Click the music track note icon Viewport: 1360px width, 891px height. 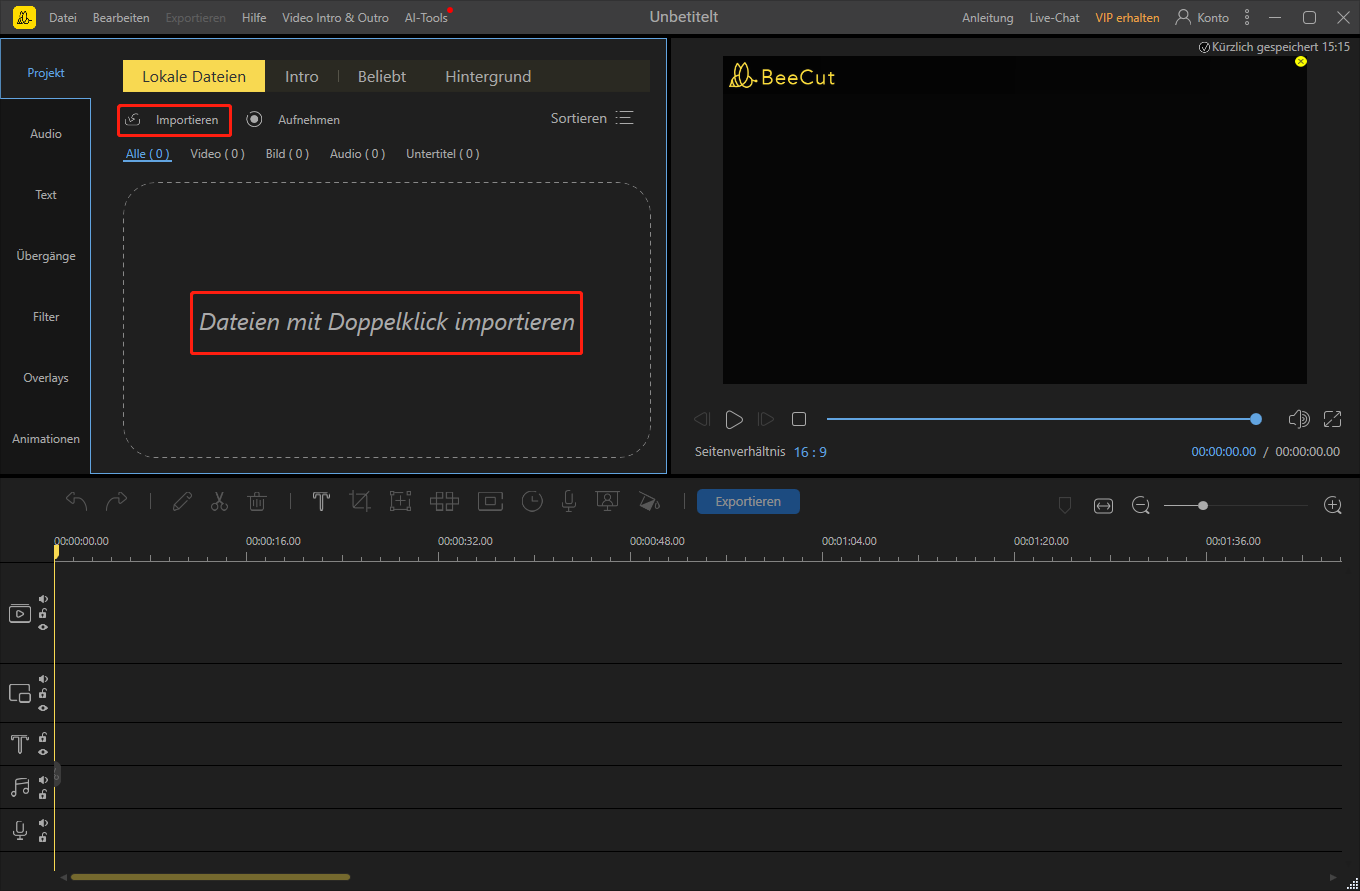pyautogui.click(x=20, y=787)
